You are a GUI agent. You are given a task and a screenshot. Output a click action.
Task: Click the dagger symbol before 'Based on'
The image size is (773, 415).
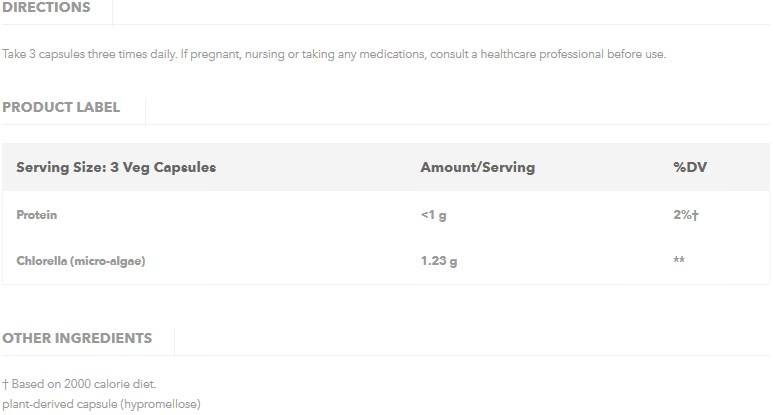[5, 384]
